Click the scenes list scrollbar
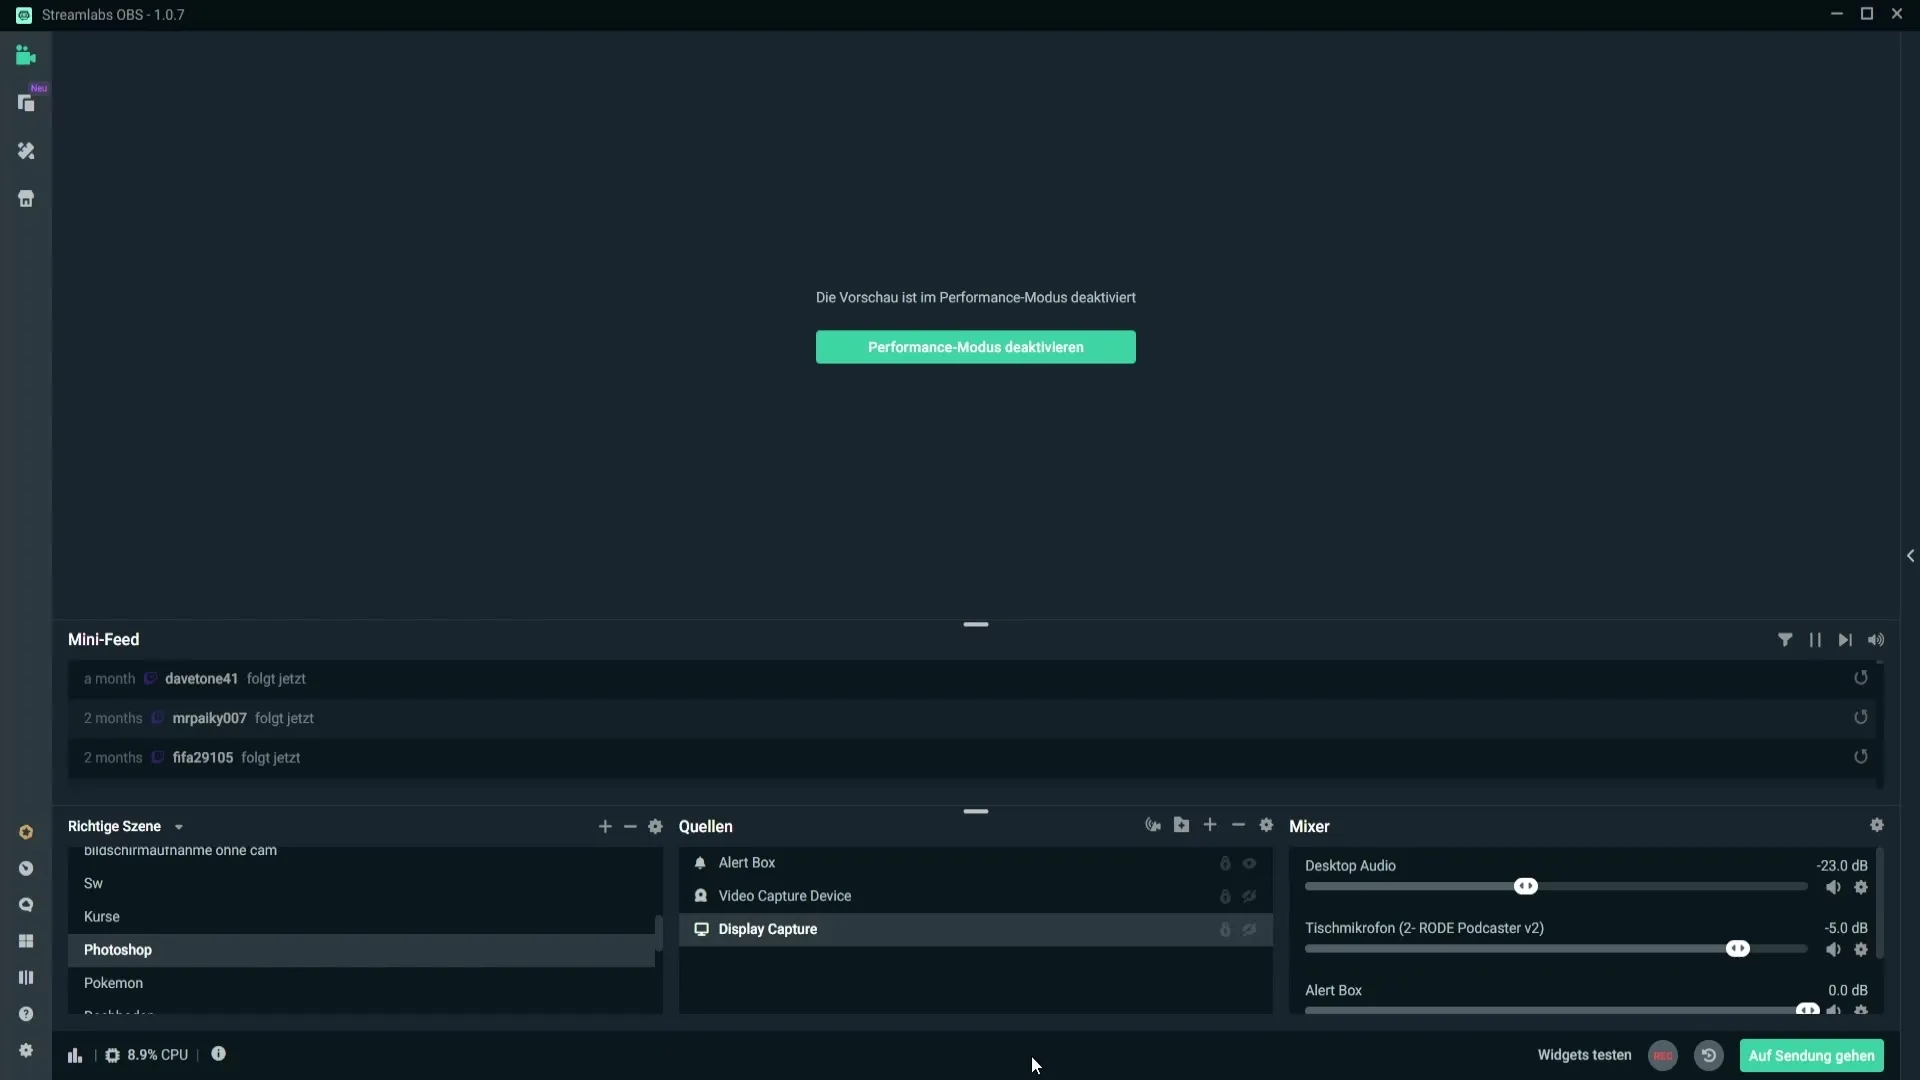This screenshot has height=1080, width=1920. point(658,932)
